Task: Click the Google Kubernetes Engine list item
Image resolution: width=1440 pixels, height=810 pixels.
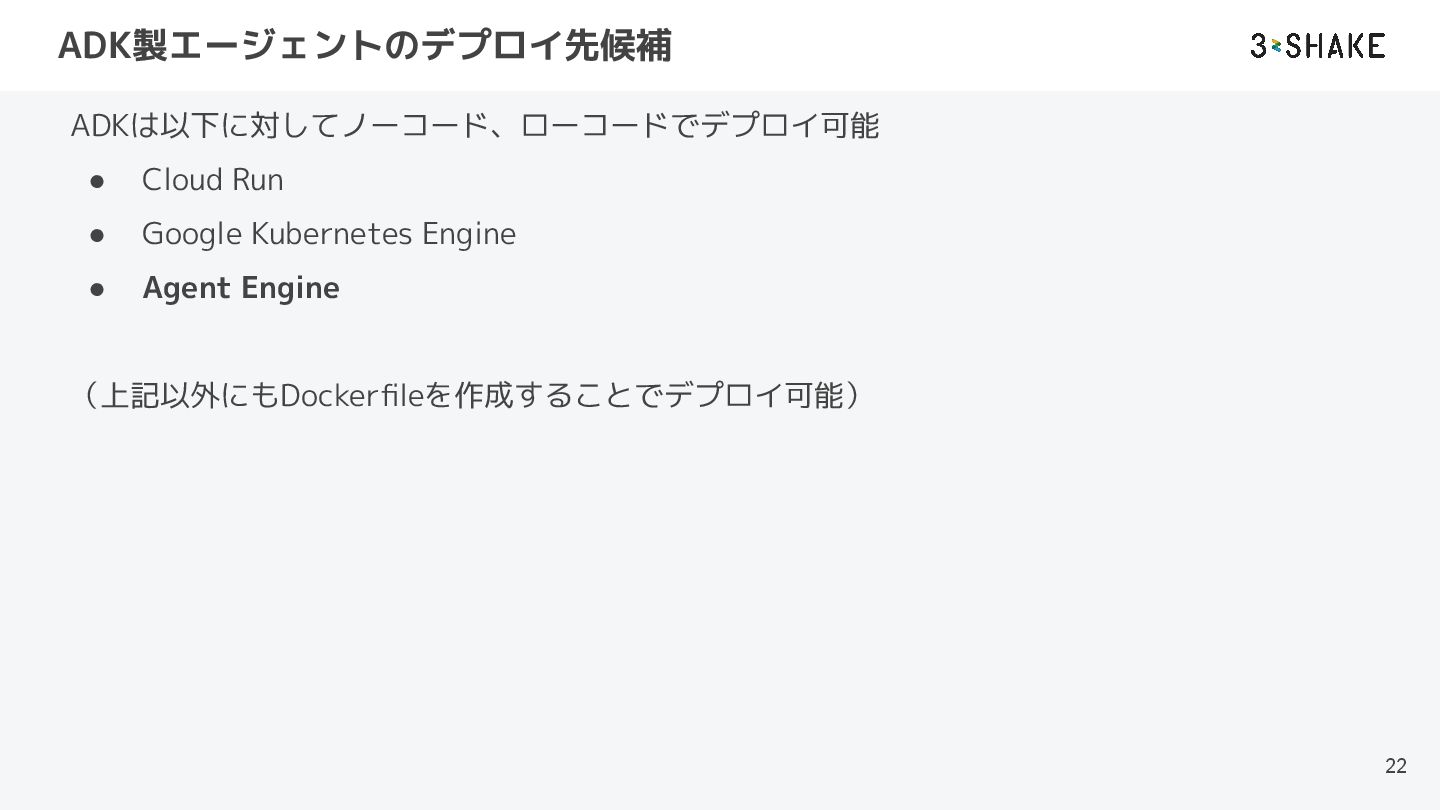Action: (329, 234)
